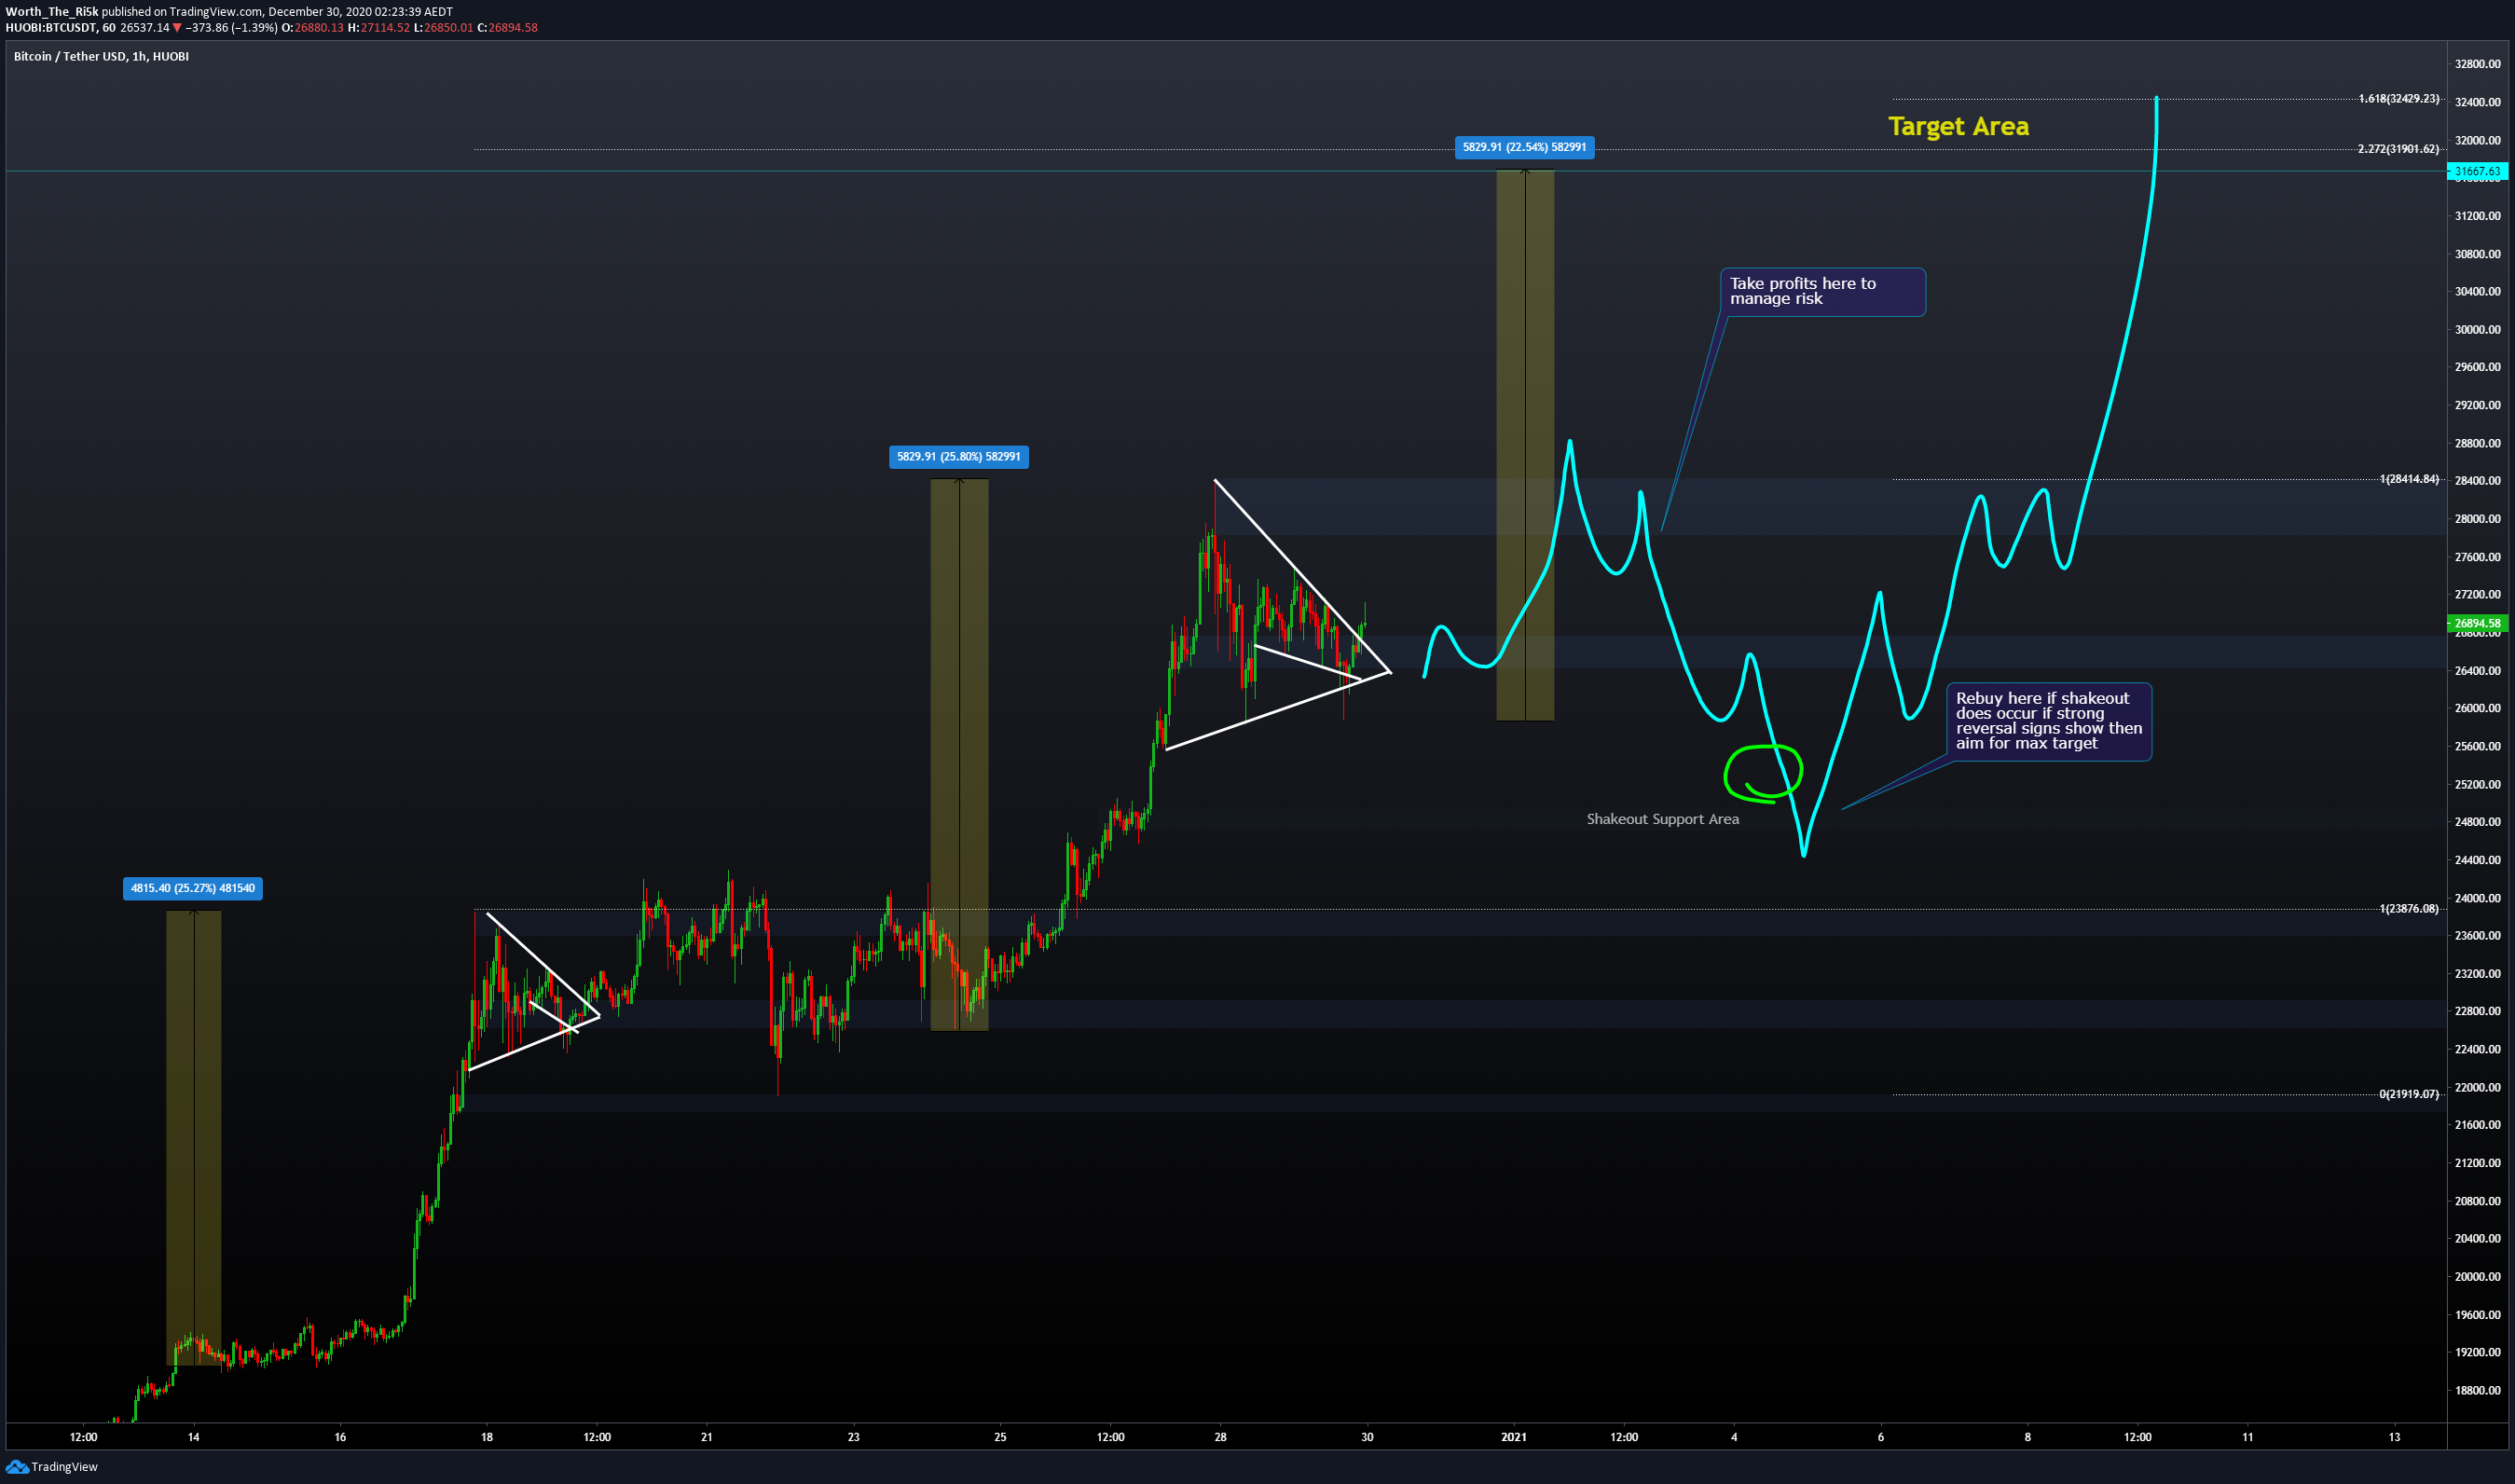Click the 25 date on time axis
The image size is (2515, 1484).
point(1000,1437)
